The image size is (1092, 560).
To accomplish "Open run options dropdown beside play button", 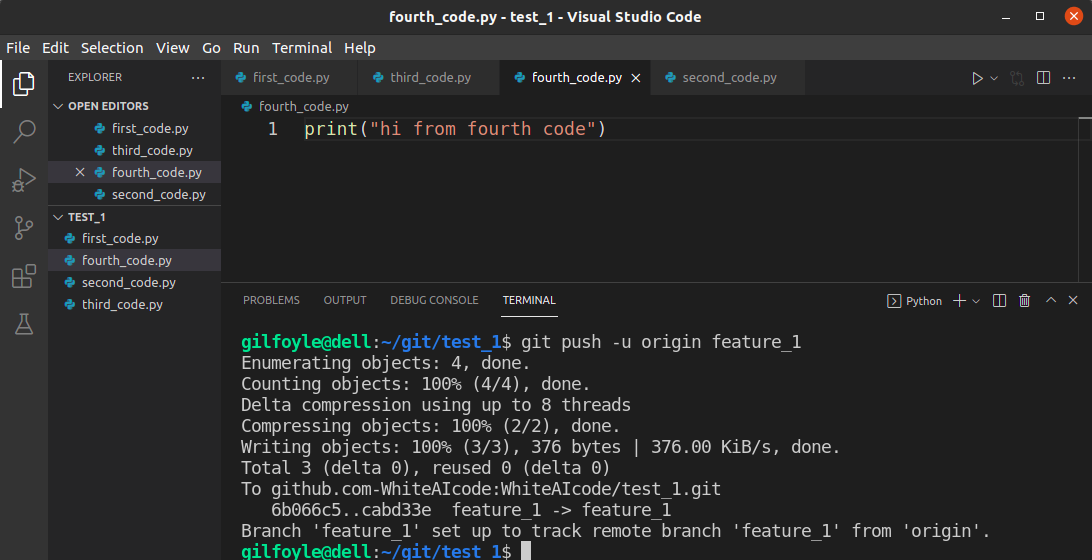I will coord(994,78).
